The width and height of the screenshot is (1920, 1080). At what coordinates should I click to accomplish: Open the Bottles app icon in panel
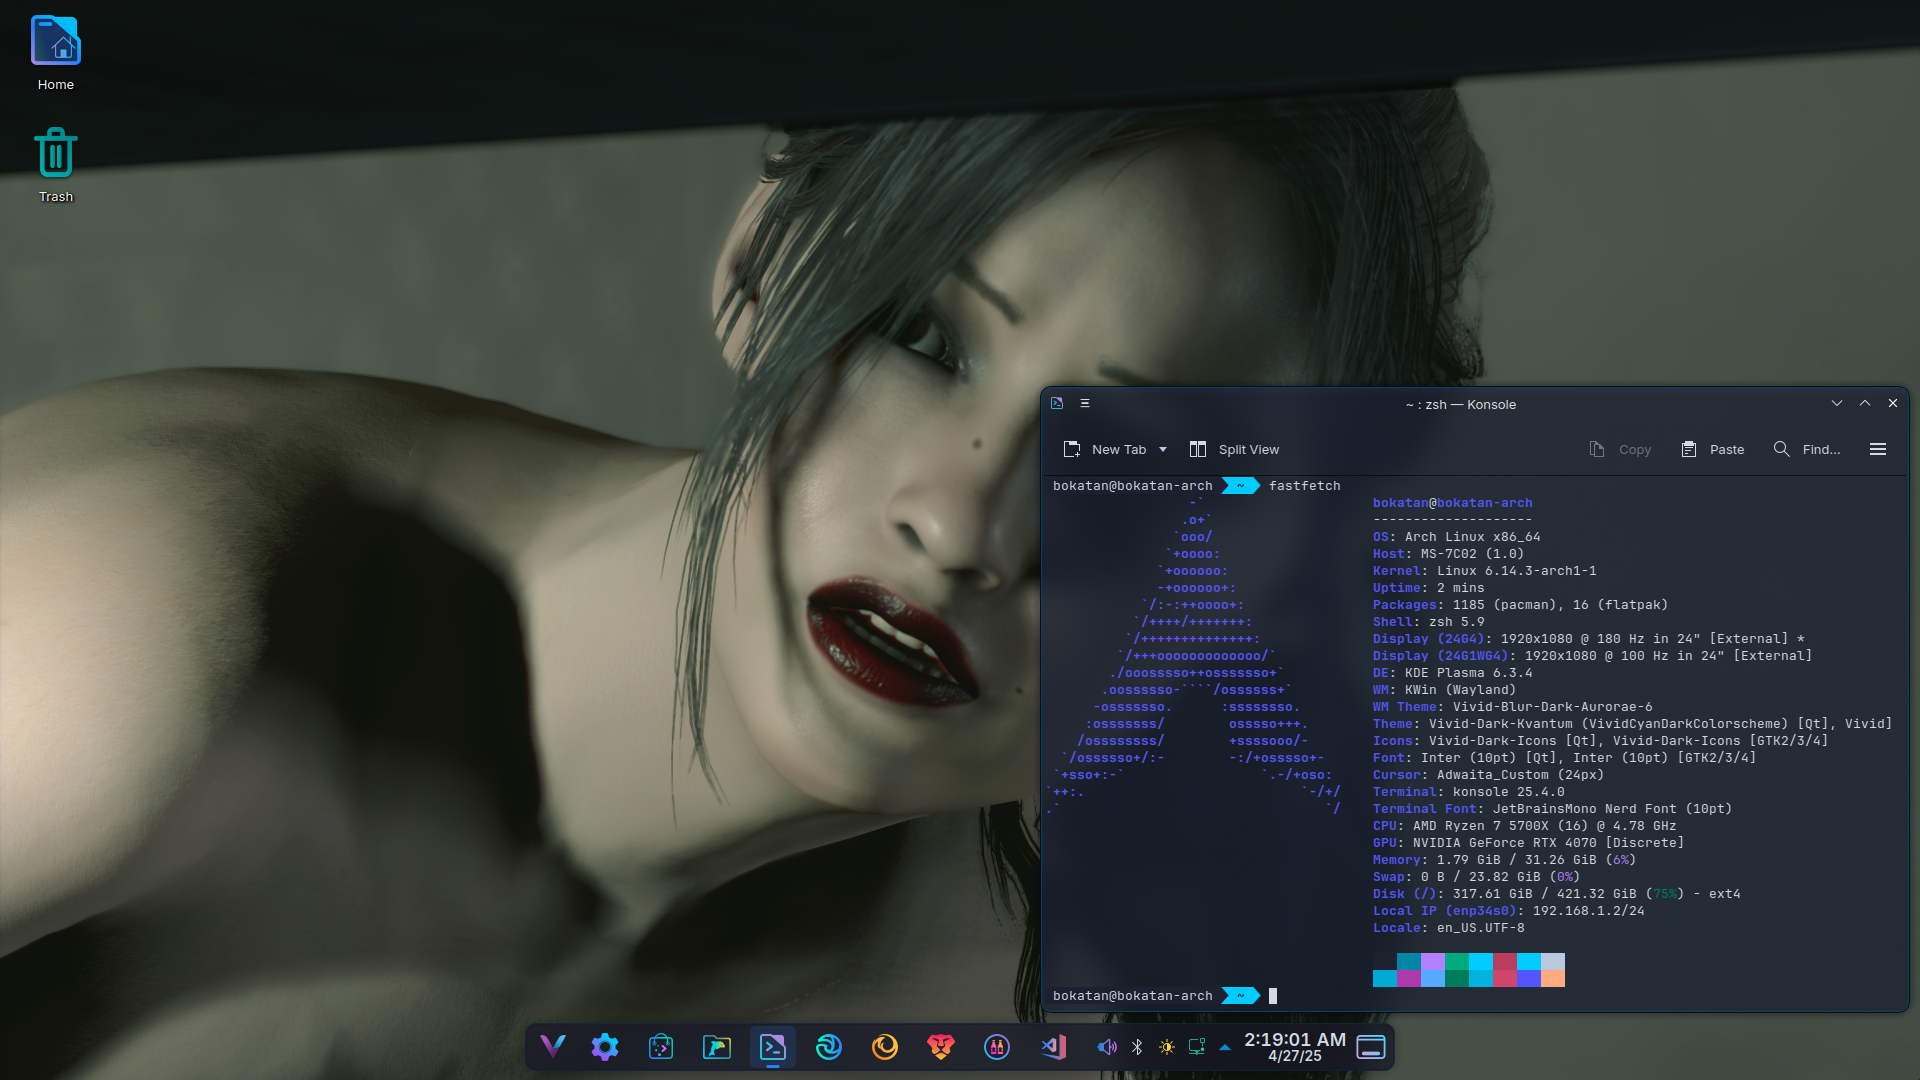point(997,1047)
